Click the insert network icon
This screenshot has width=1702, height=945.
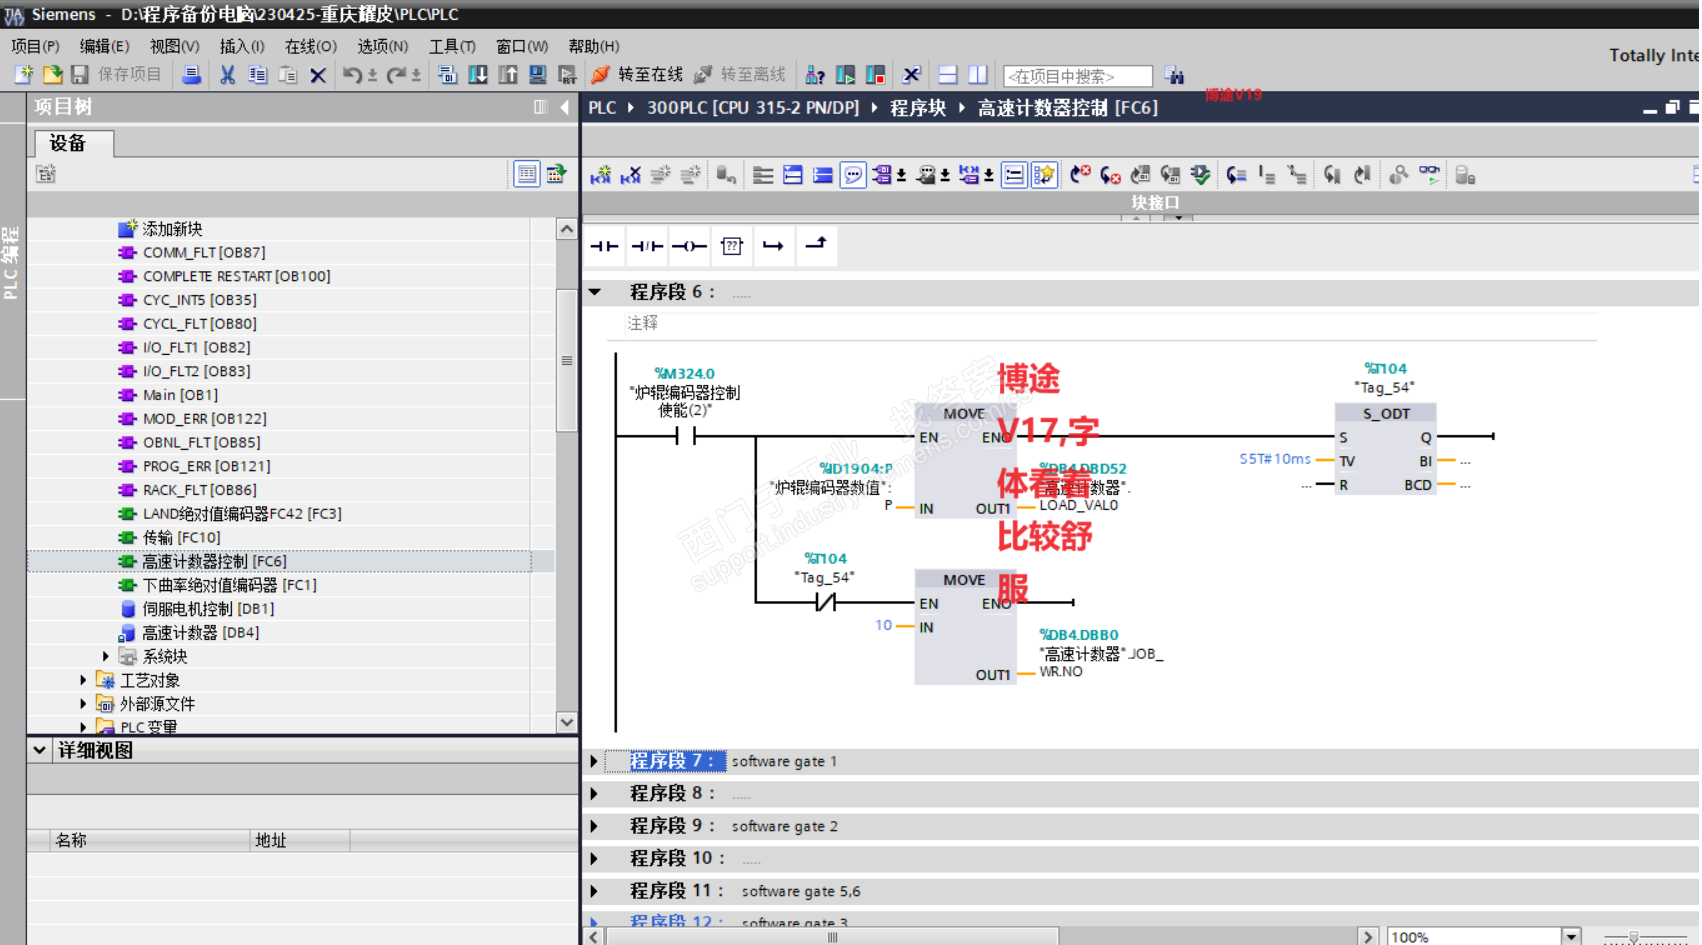point(600,175)
